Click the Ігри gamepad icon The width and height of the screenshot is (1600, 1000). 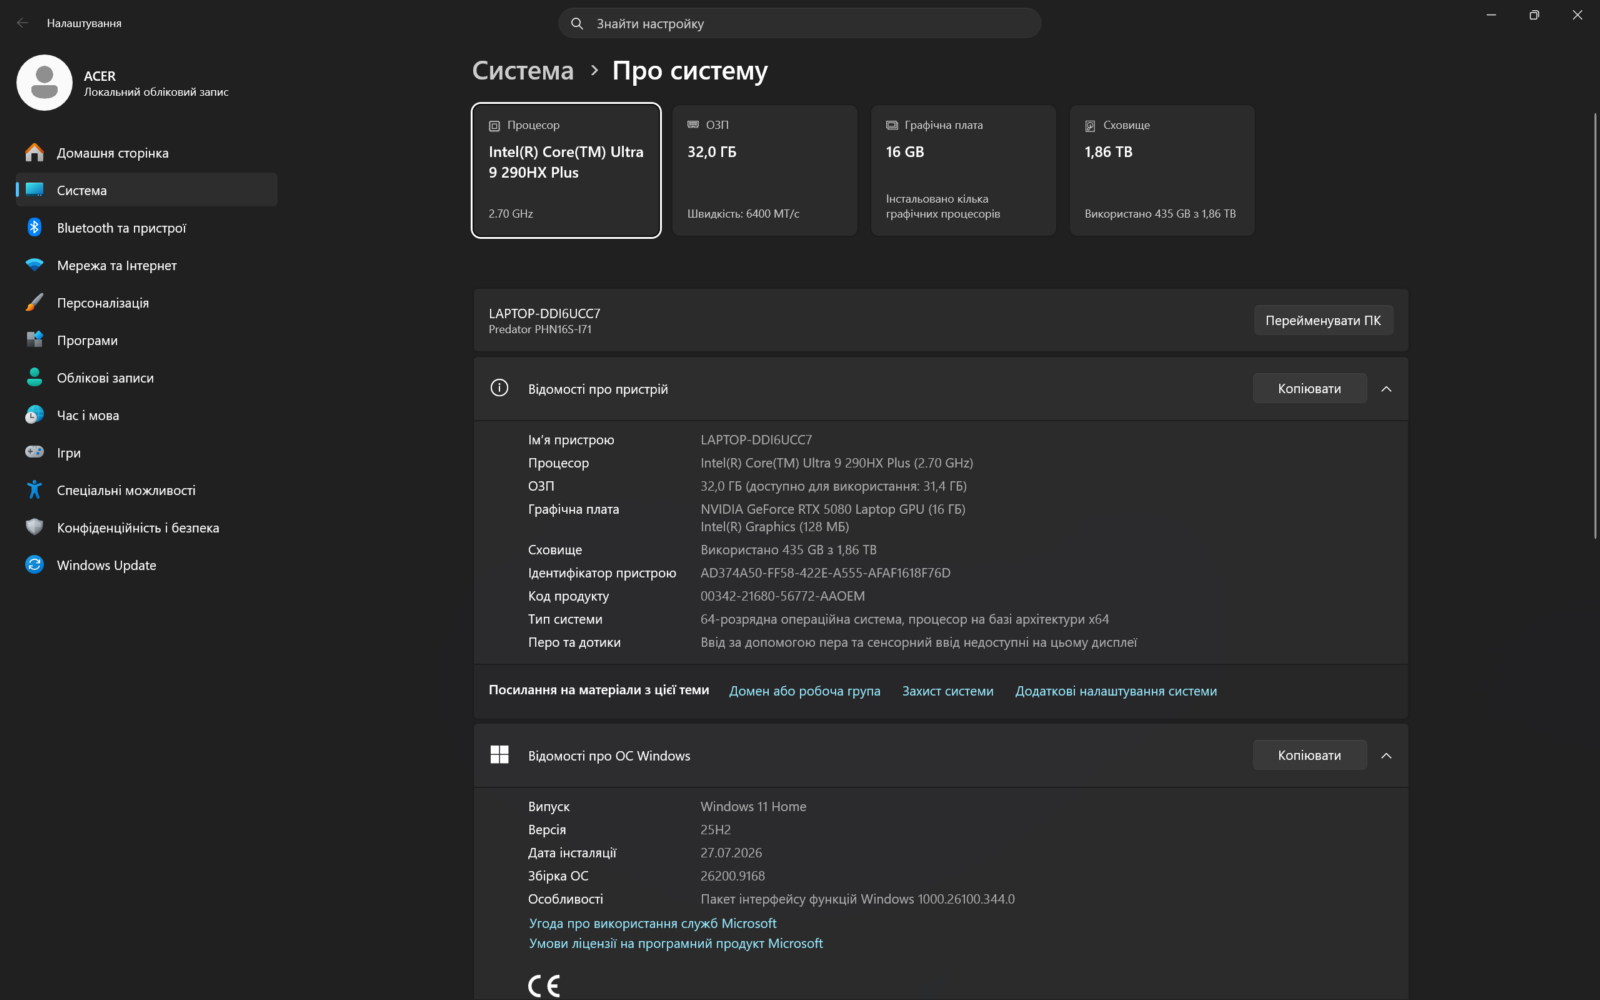(34, 453)
